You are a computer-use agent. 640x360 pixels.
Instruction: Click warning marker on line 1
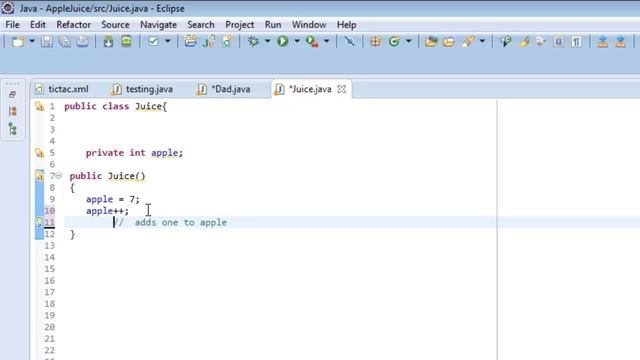[39, 107]
